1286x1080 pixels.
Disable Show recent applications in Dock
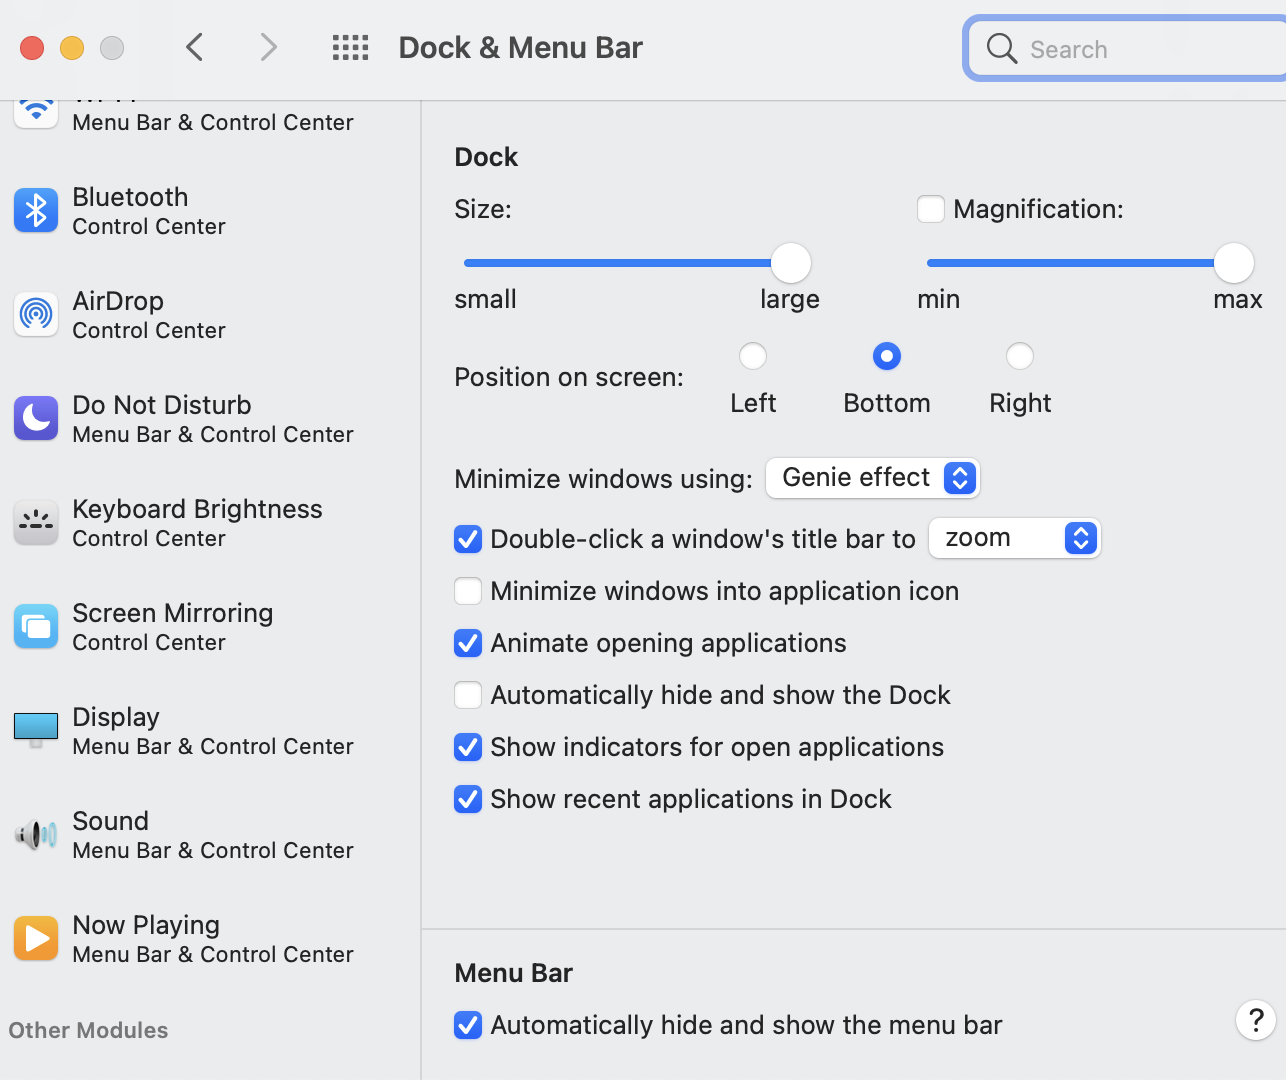click(x=468, y=799)
